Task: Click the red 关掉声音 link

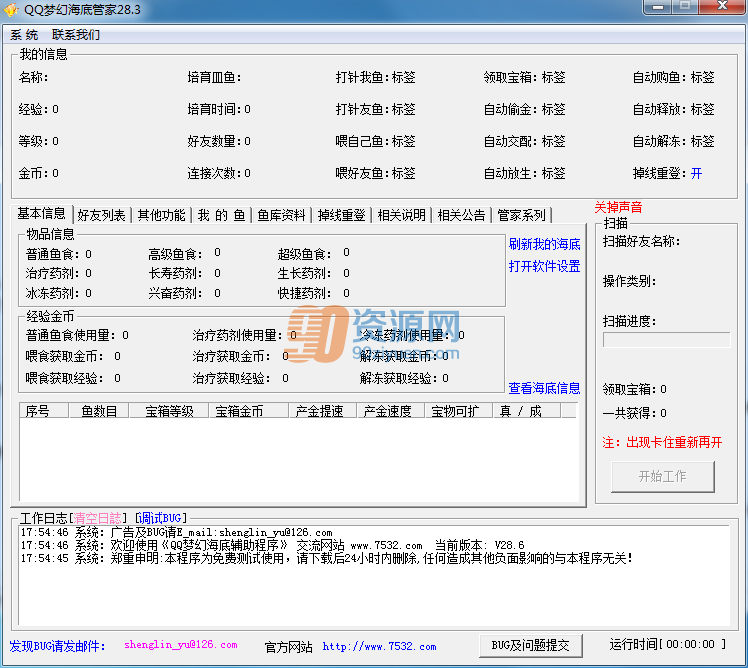Action: coord(618,207)
